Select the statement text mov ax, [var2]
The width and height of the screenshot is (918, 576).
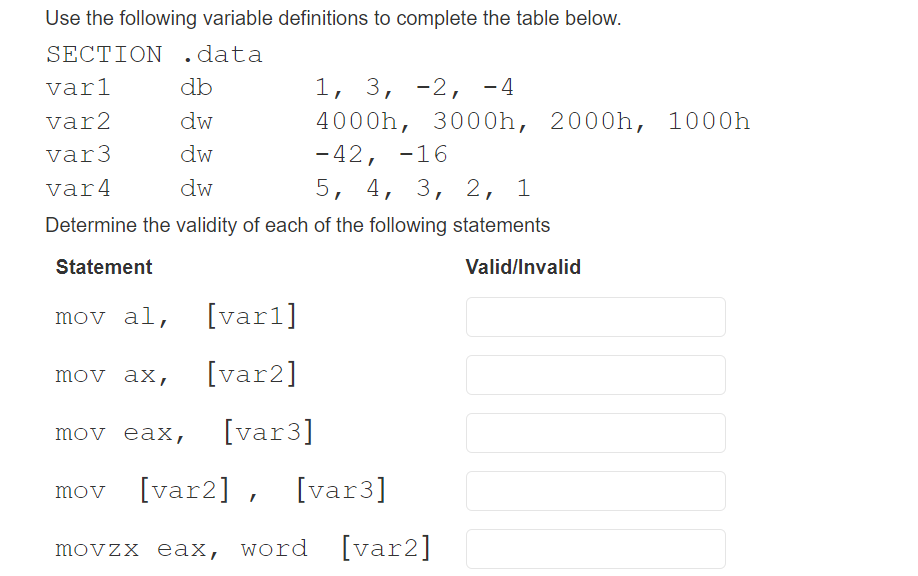pyautogui.click(x=177, y=374)
